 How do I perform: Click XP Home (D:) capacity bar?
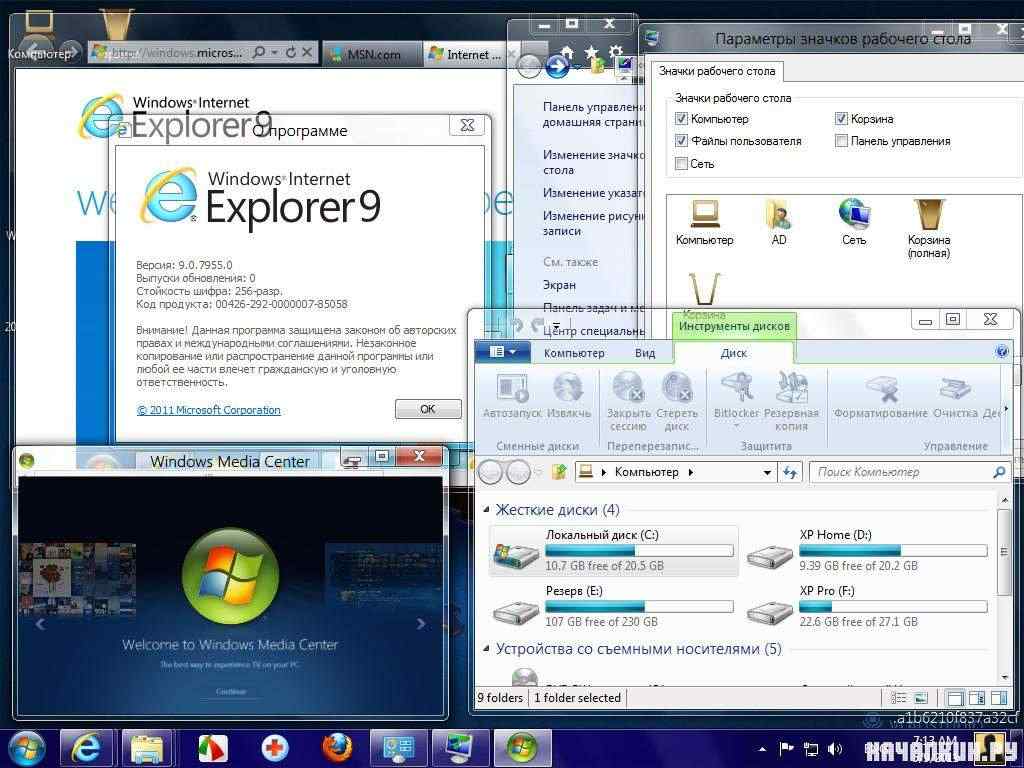[893, 551]
